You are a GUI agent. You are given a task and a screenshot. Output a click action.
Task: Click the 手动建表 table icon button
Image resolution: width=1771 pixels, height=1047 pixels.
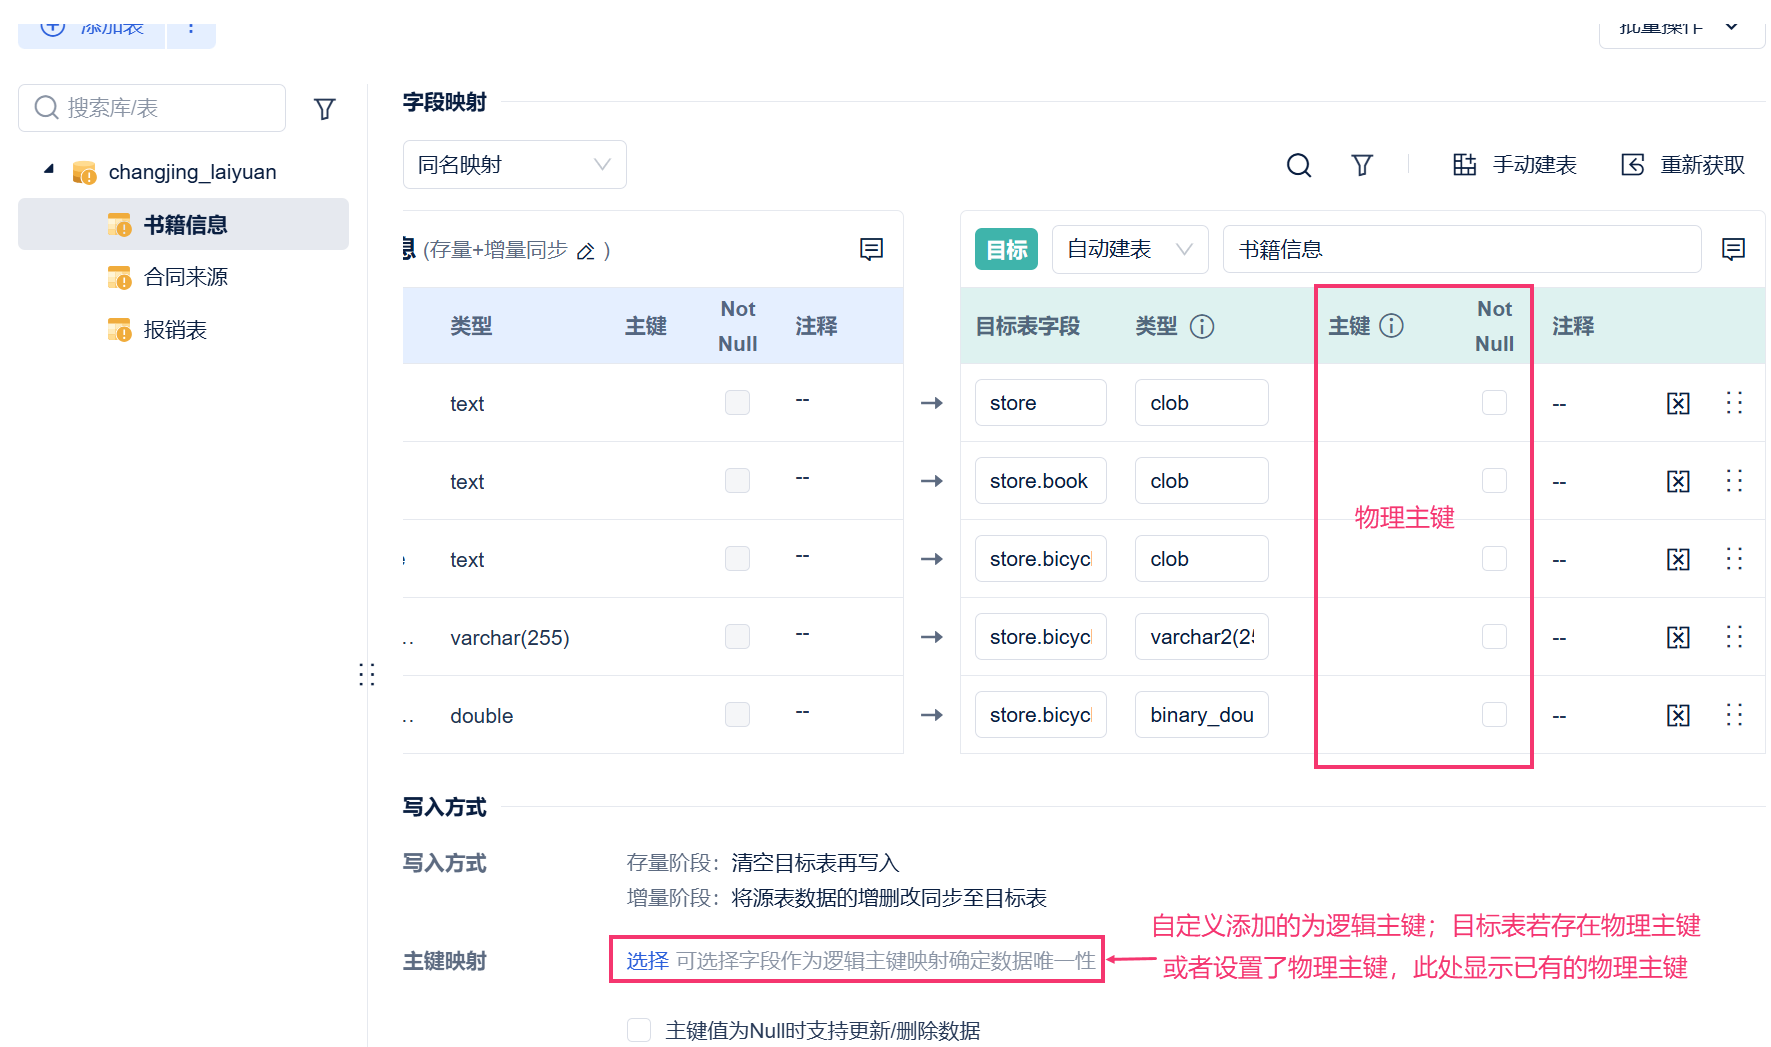pos(1464,165)
